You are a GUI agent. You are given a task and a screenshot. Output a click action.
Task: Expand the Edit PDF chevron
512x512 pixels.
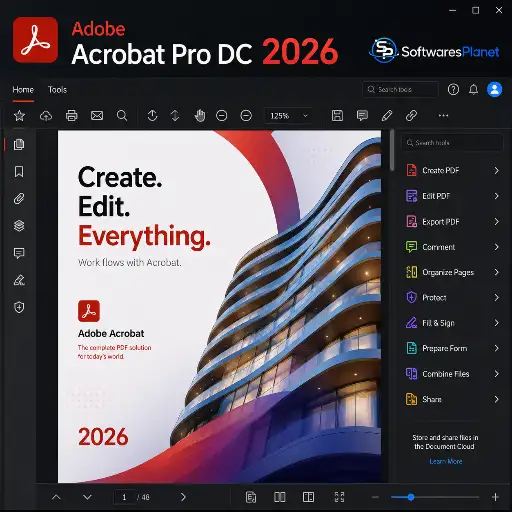pyautogui.click(x=496, y=196)
